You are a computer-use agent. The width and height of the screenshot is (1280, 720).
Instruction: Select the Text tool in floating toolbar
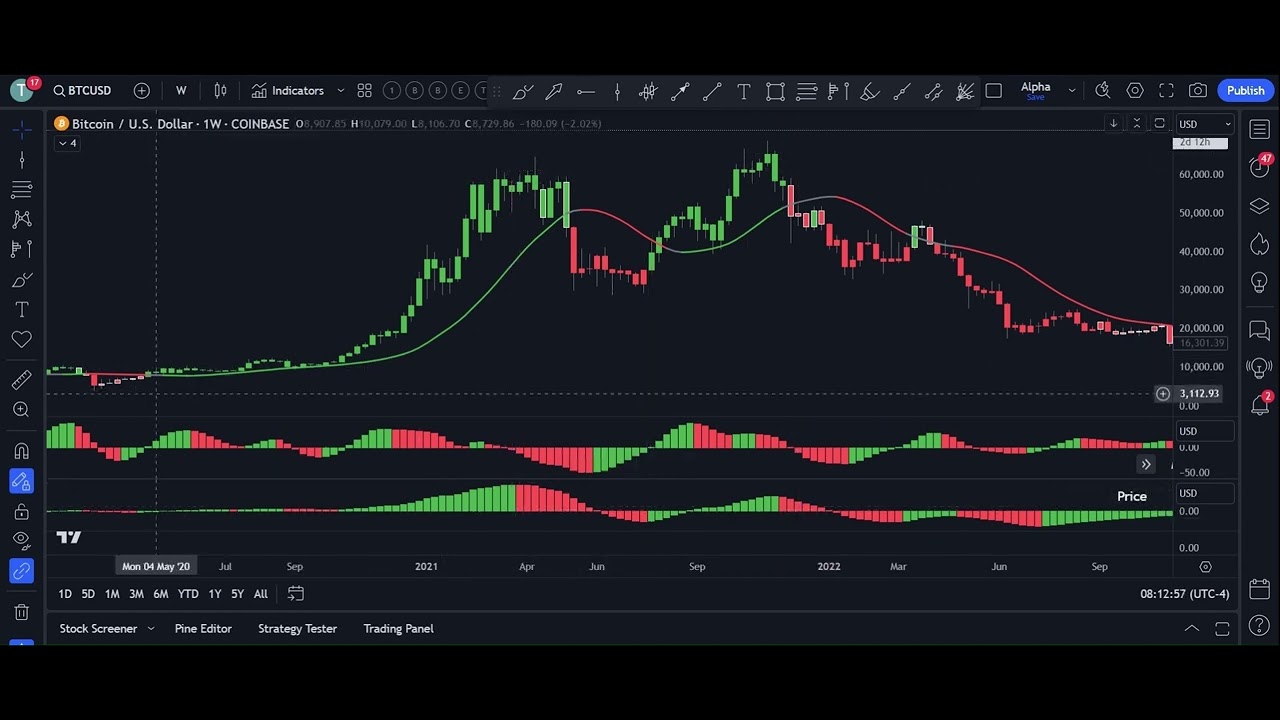pyautogui.click(x=744, y=92)
